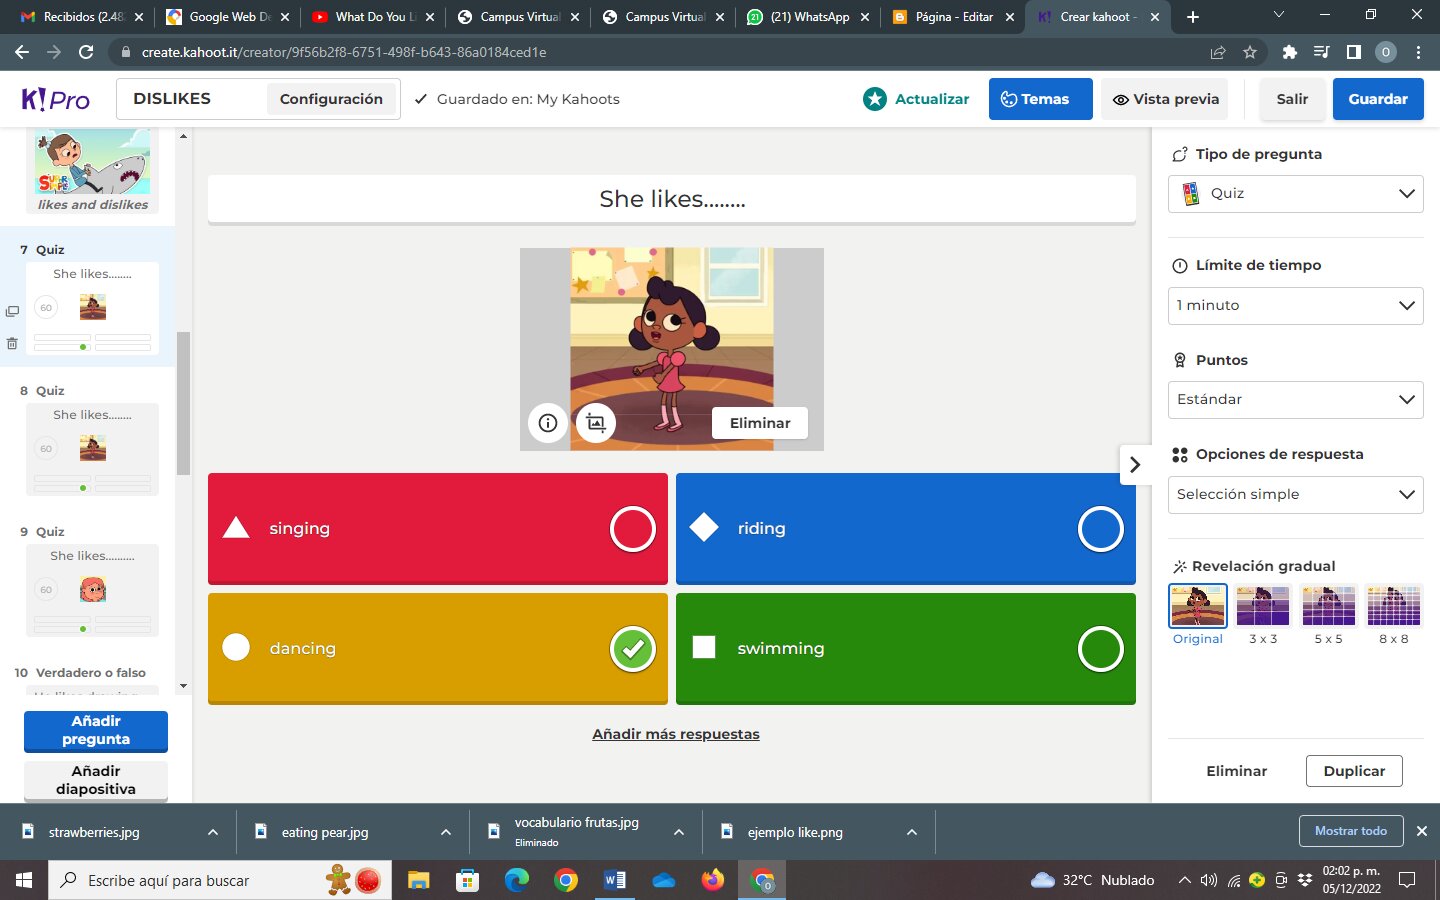This screenshot has height=900, width=1440.
Task: Open the Windows tray hidden icons menu
Action: coord(1184,880)
